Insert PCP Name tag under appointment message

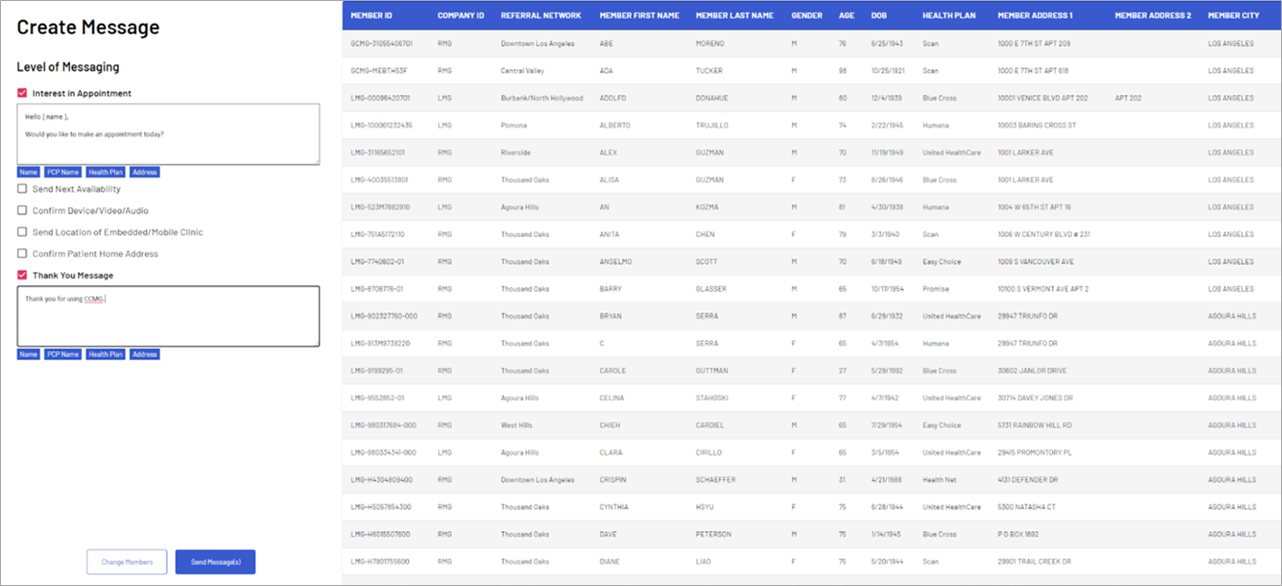point(63,172)
